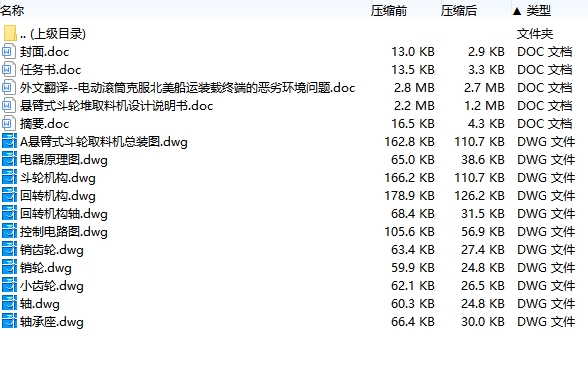Click the Word icon beside 摘要.doc
Image resolution: width=588 pixels, height=365 pixels.
click(9, 123)
